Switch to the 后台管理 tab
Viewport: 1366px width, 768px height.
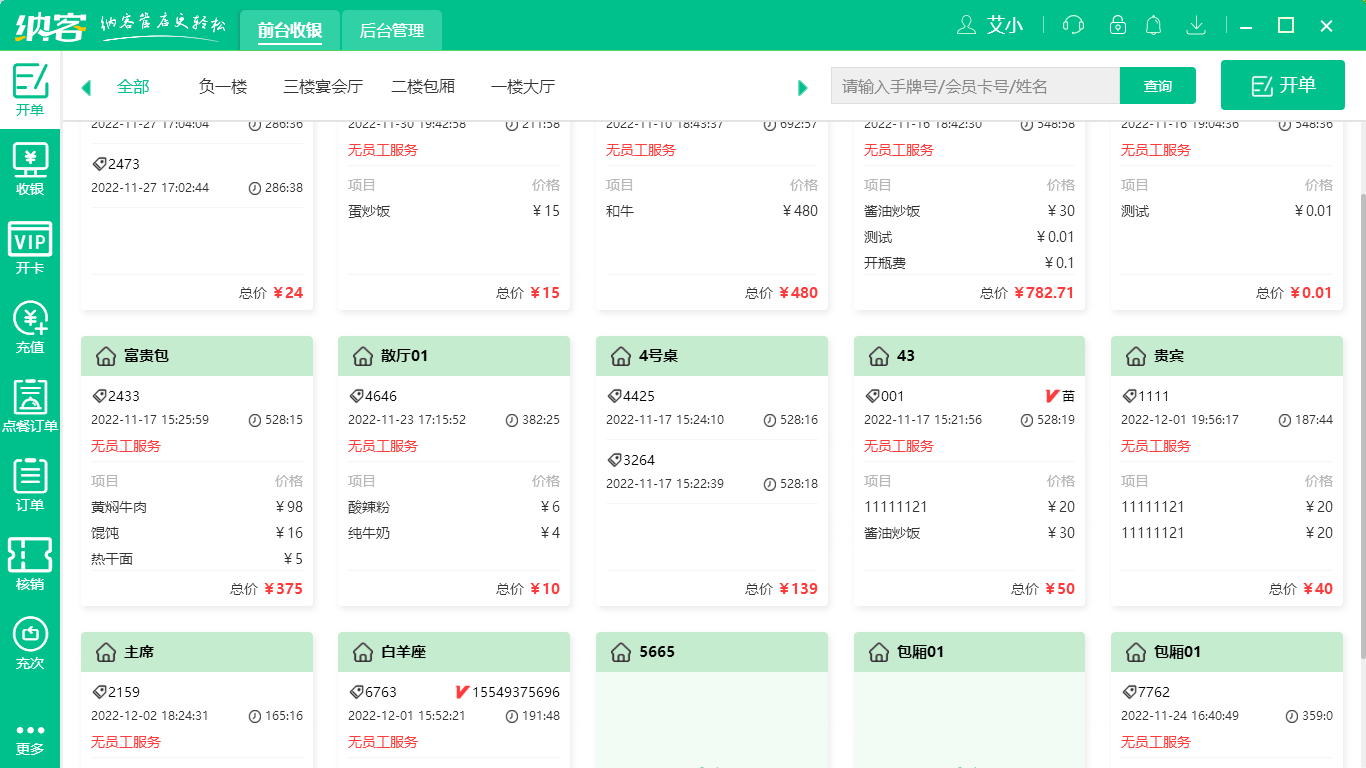tap(391, 30)
